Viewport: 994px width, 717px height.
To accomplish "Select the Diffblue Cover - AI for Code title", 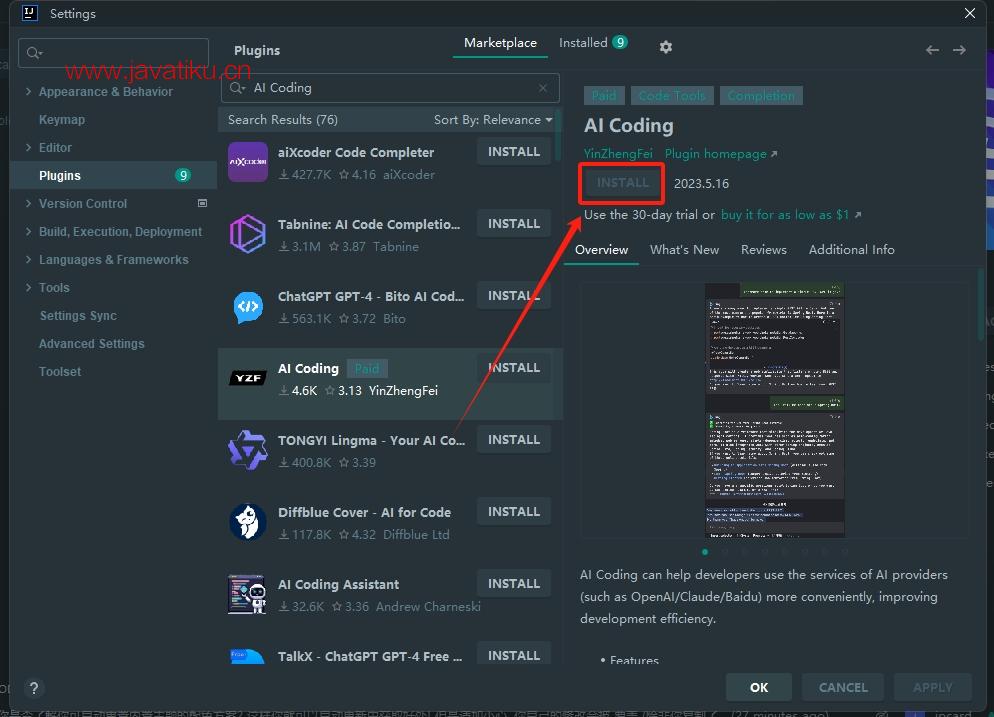I will coord(365,512).
